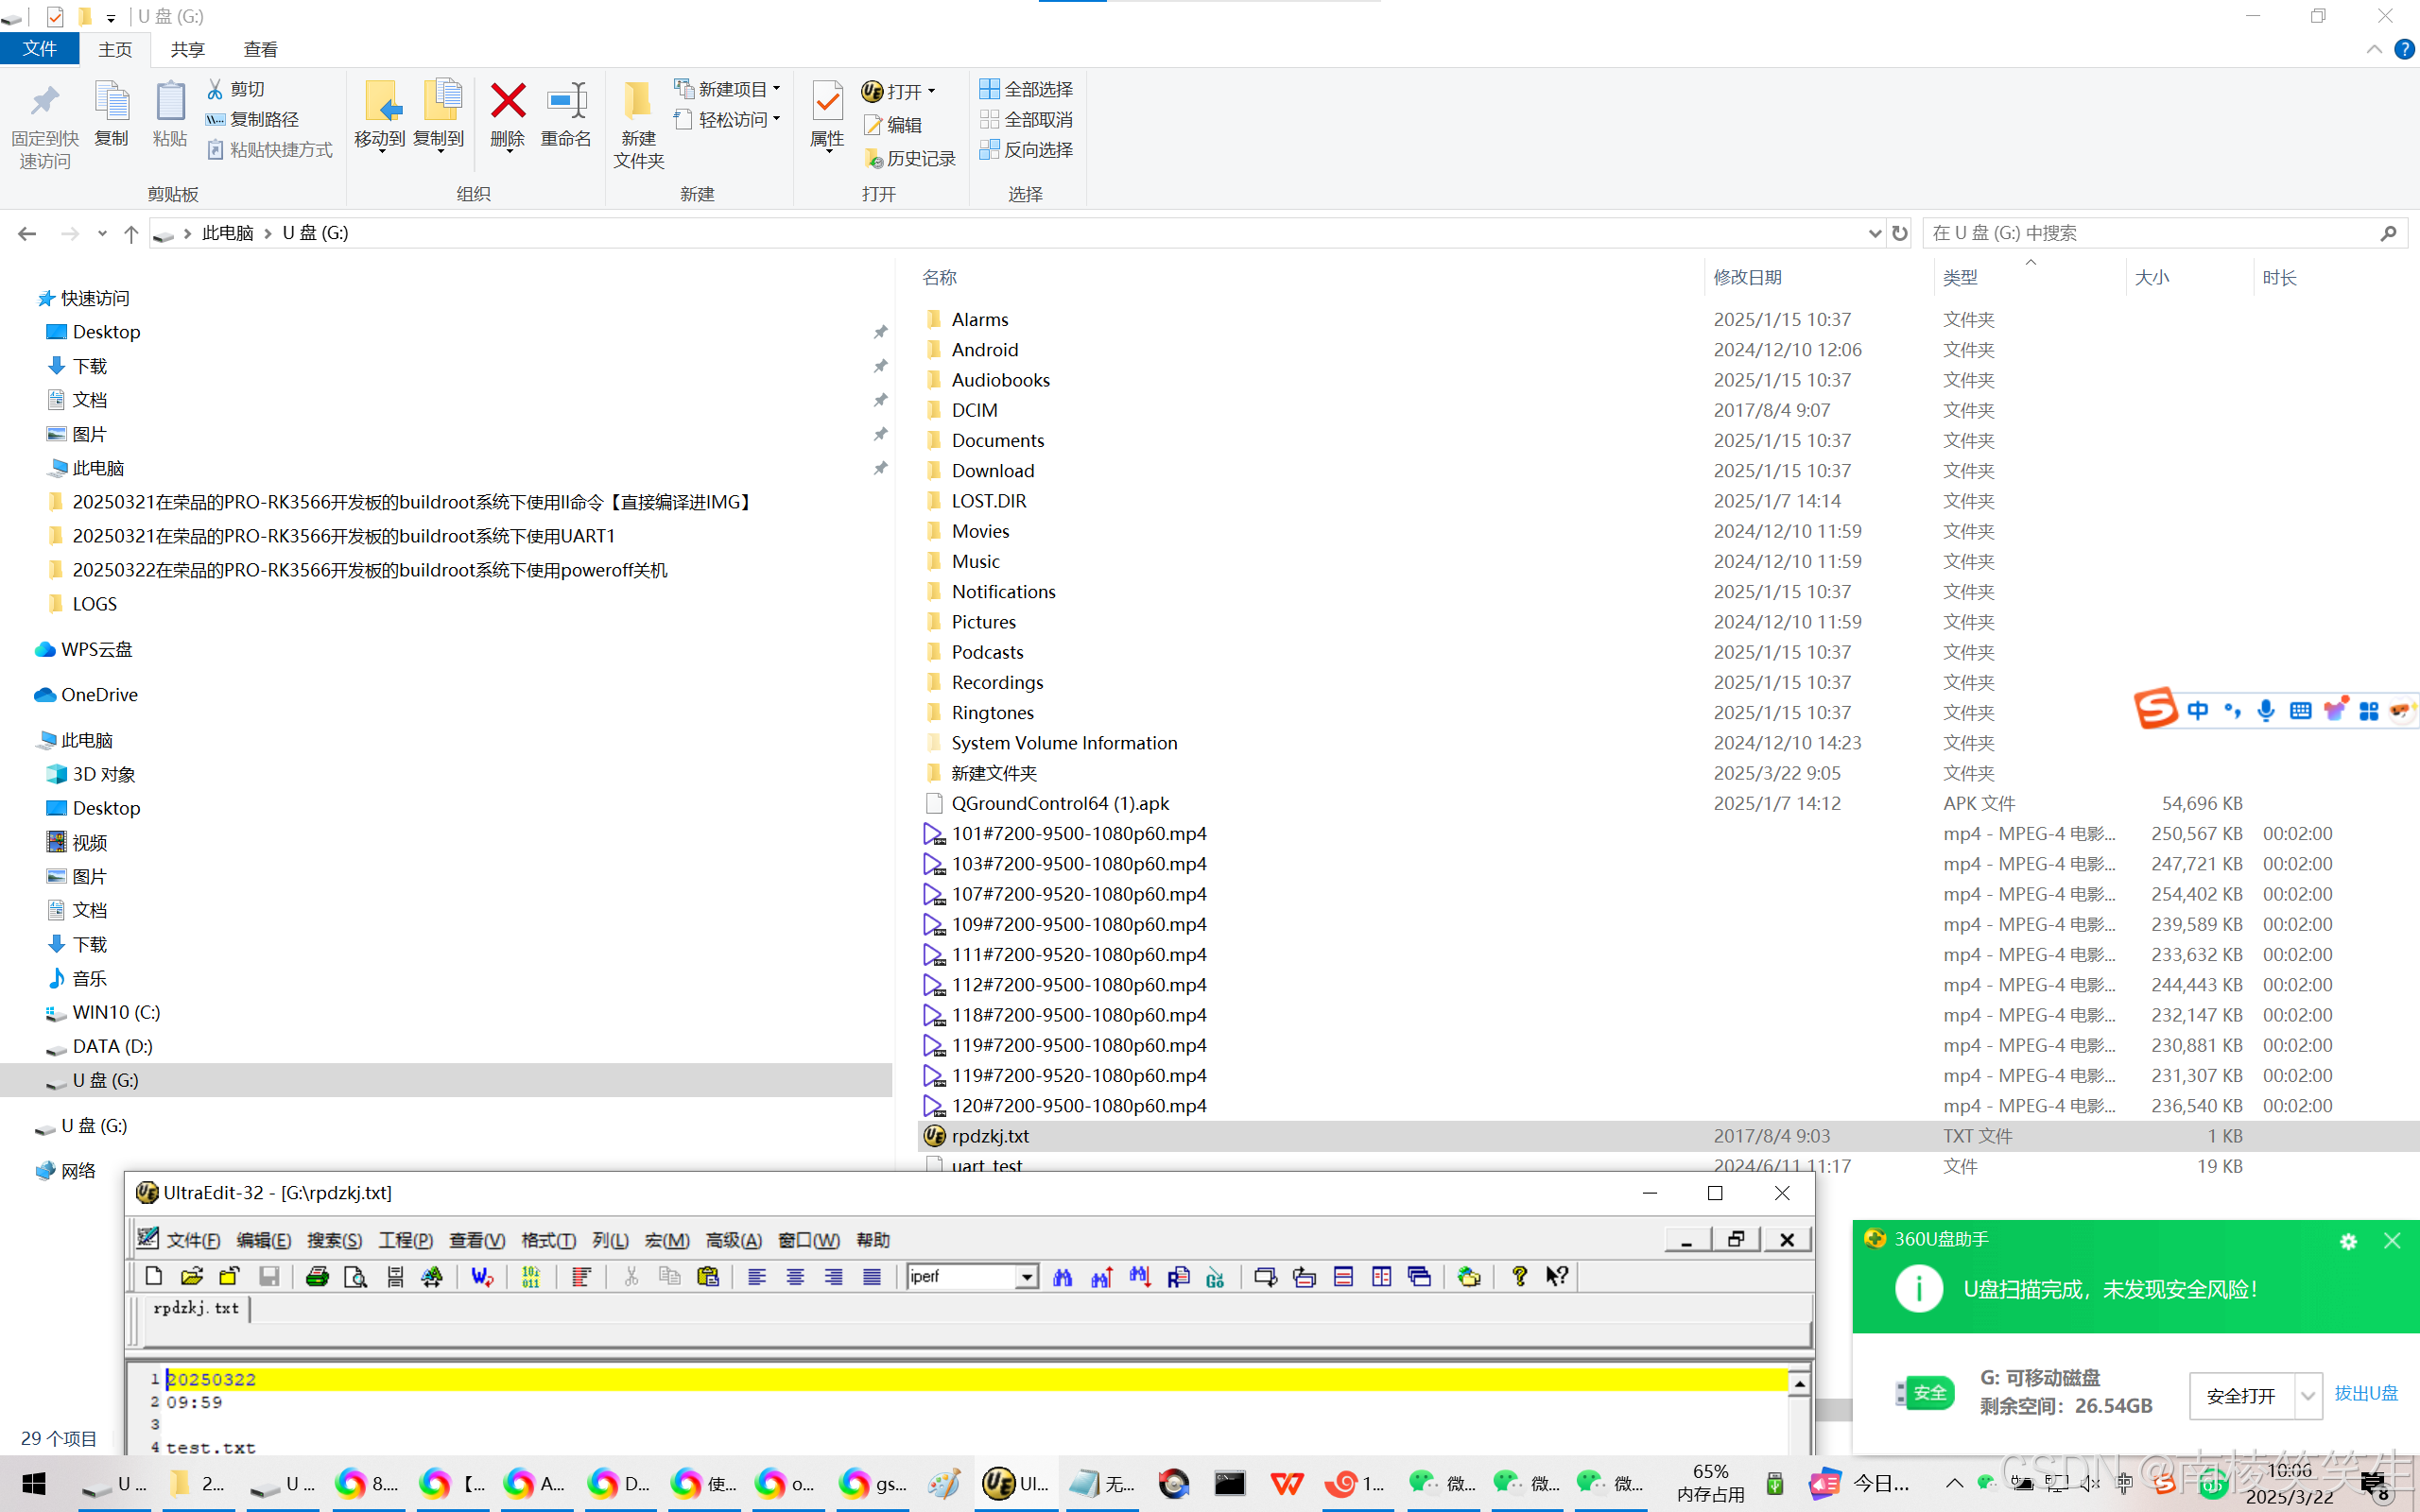Click the New file icon in UltraEdit
Screen dimensions: 2420x1512
[x=153, y=1276]
